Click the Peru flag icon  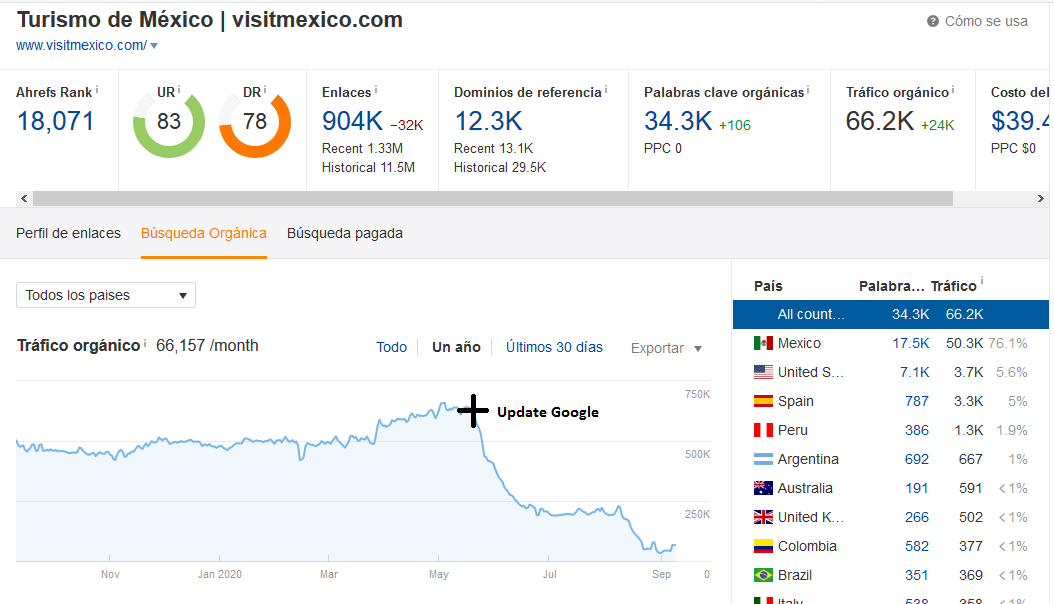(763, 430)
